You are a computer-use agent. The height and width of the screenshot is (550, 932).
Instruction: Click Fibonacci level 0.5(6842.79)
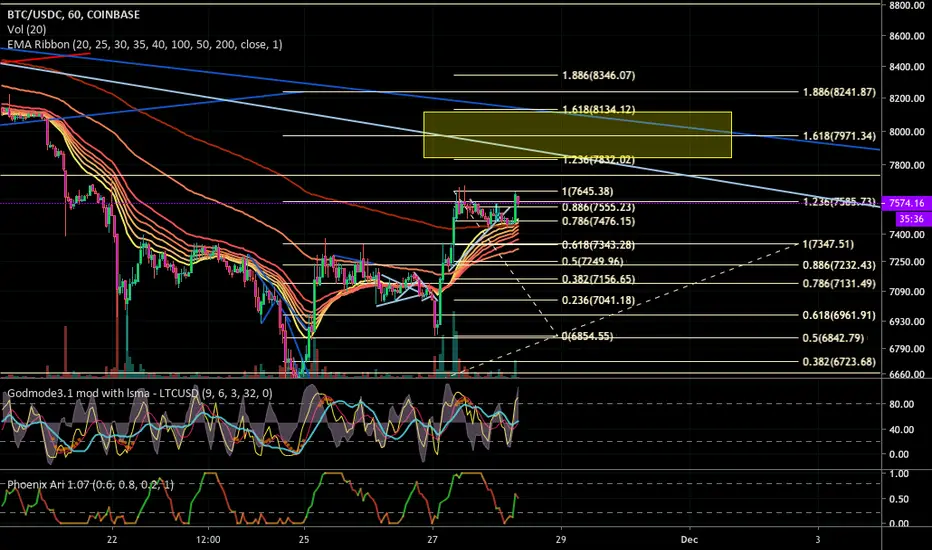point(833,338)
